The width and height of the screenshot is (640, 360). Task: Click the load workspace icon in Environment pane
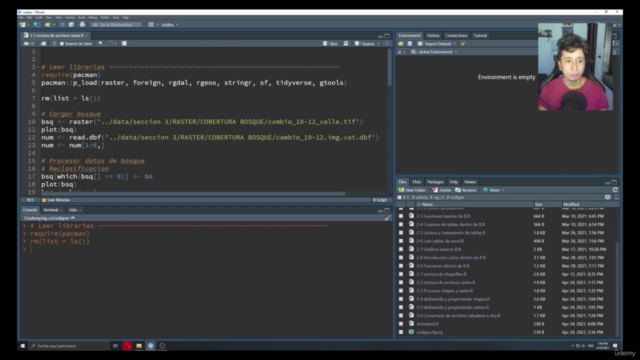401,44
